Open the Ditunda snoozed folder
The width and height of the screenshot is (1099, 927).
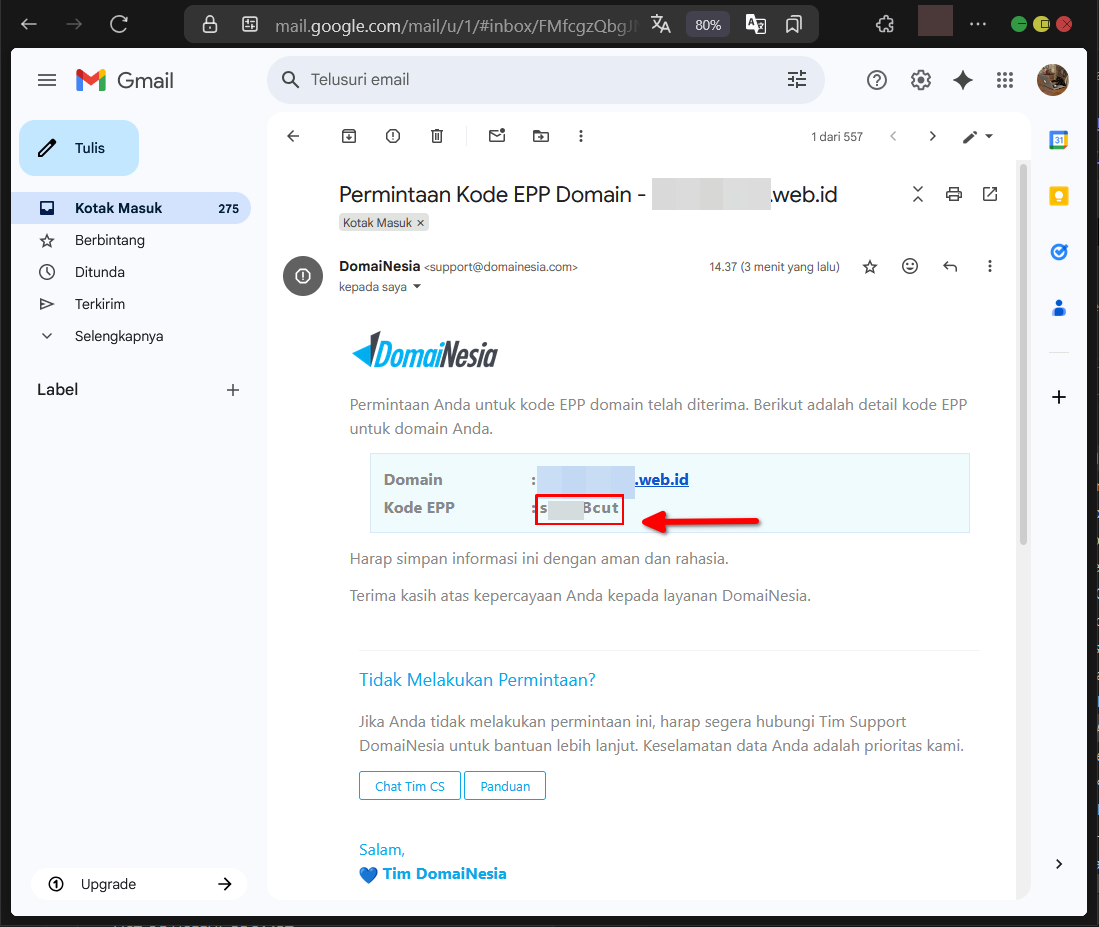[100, 272]
